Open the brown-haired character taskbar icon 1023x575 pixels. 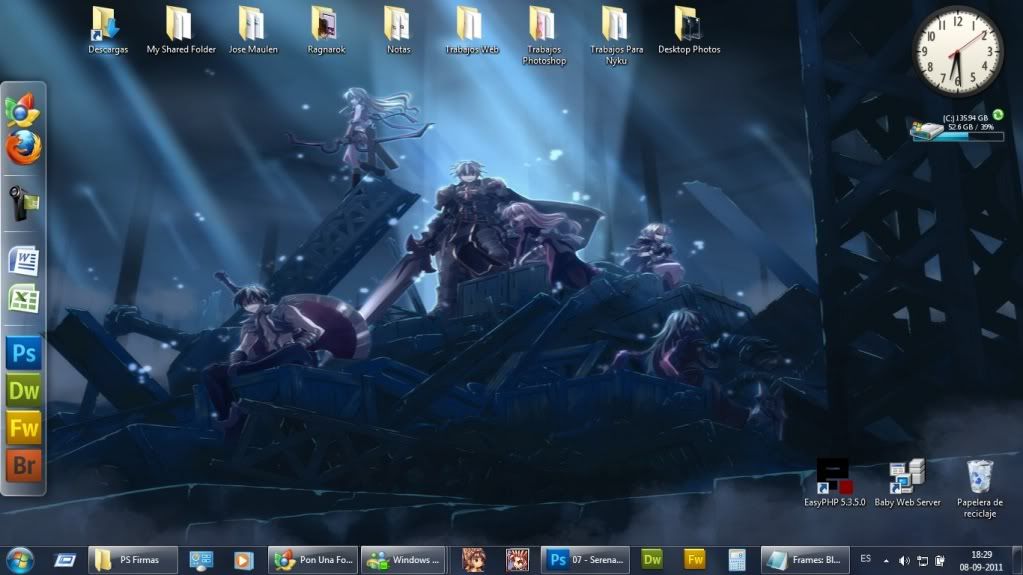click(x=474, y=560)
